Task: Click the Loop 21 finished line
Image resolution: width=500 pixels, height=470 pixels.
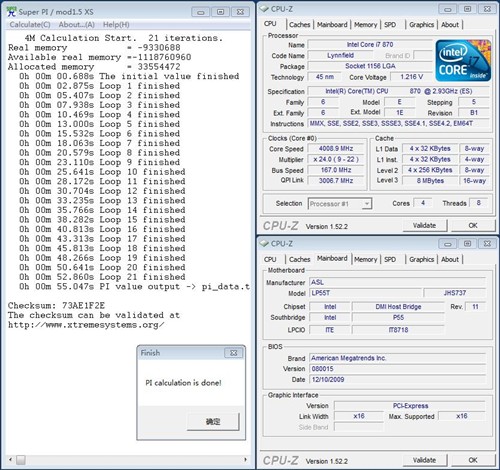Action: coord(102,277)
